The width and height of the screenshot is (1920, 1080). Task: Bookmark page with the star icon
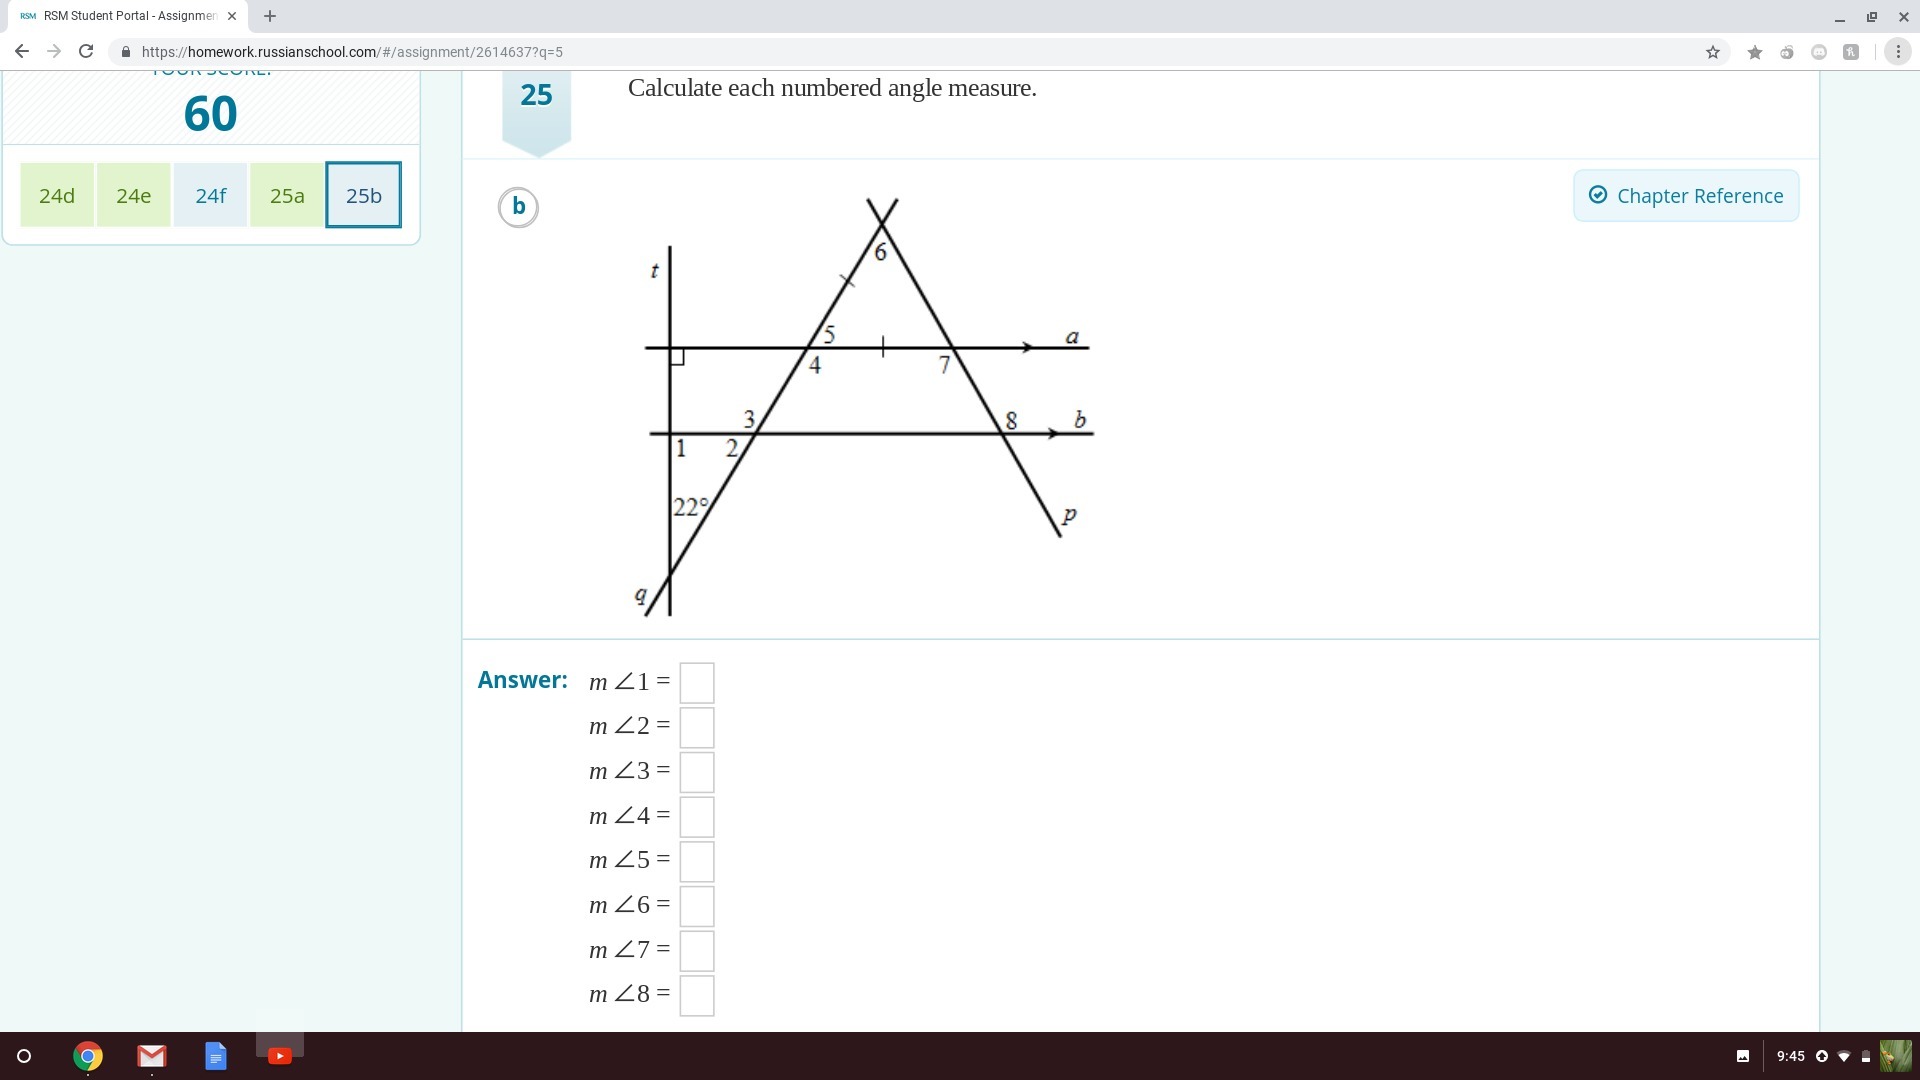click(1712, 52)
